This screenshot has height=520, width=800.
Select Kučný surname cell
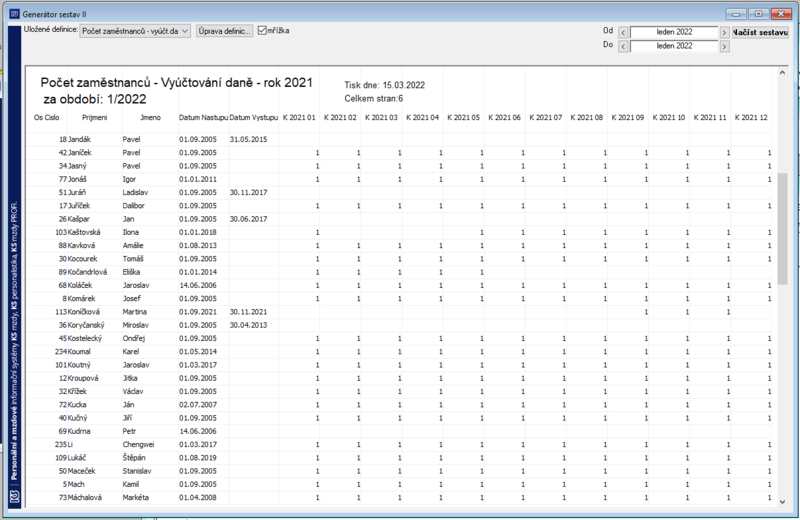tap(78, 418)
